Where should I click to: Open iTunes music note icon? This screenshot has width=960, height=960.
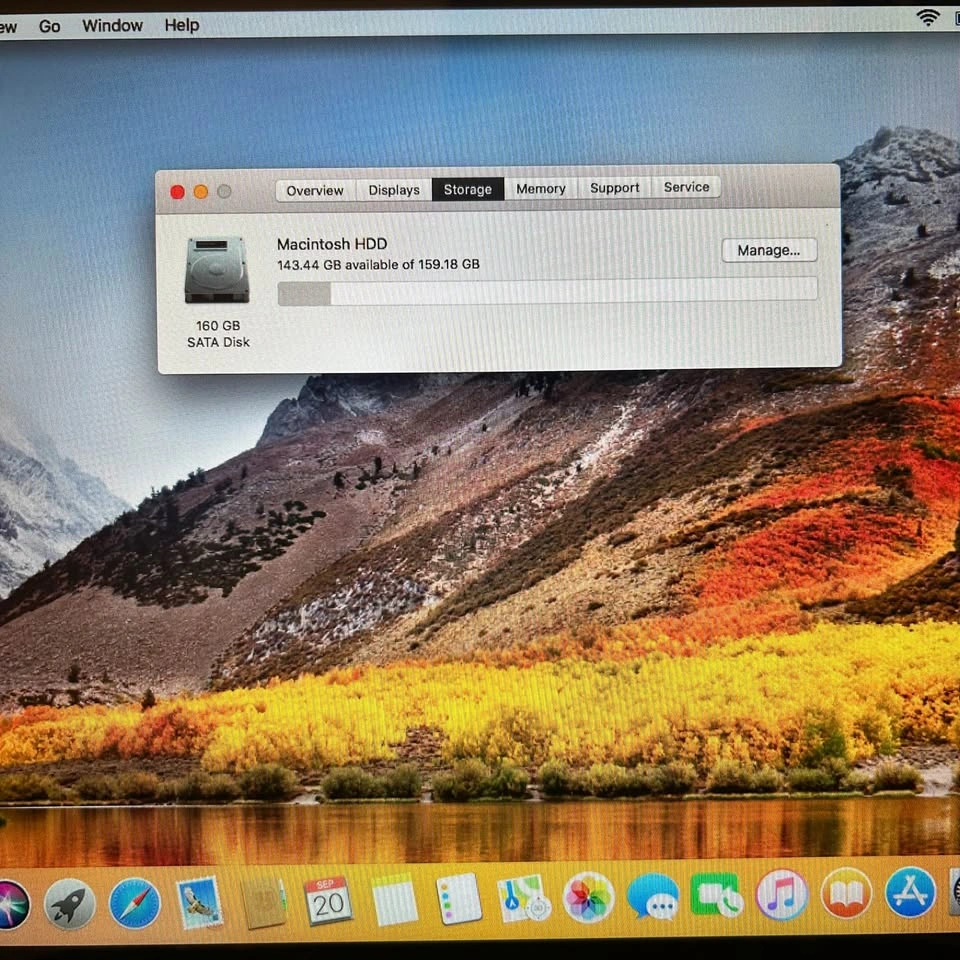coord(782,894)
